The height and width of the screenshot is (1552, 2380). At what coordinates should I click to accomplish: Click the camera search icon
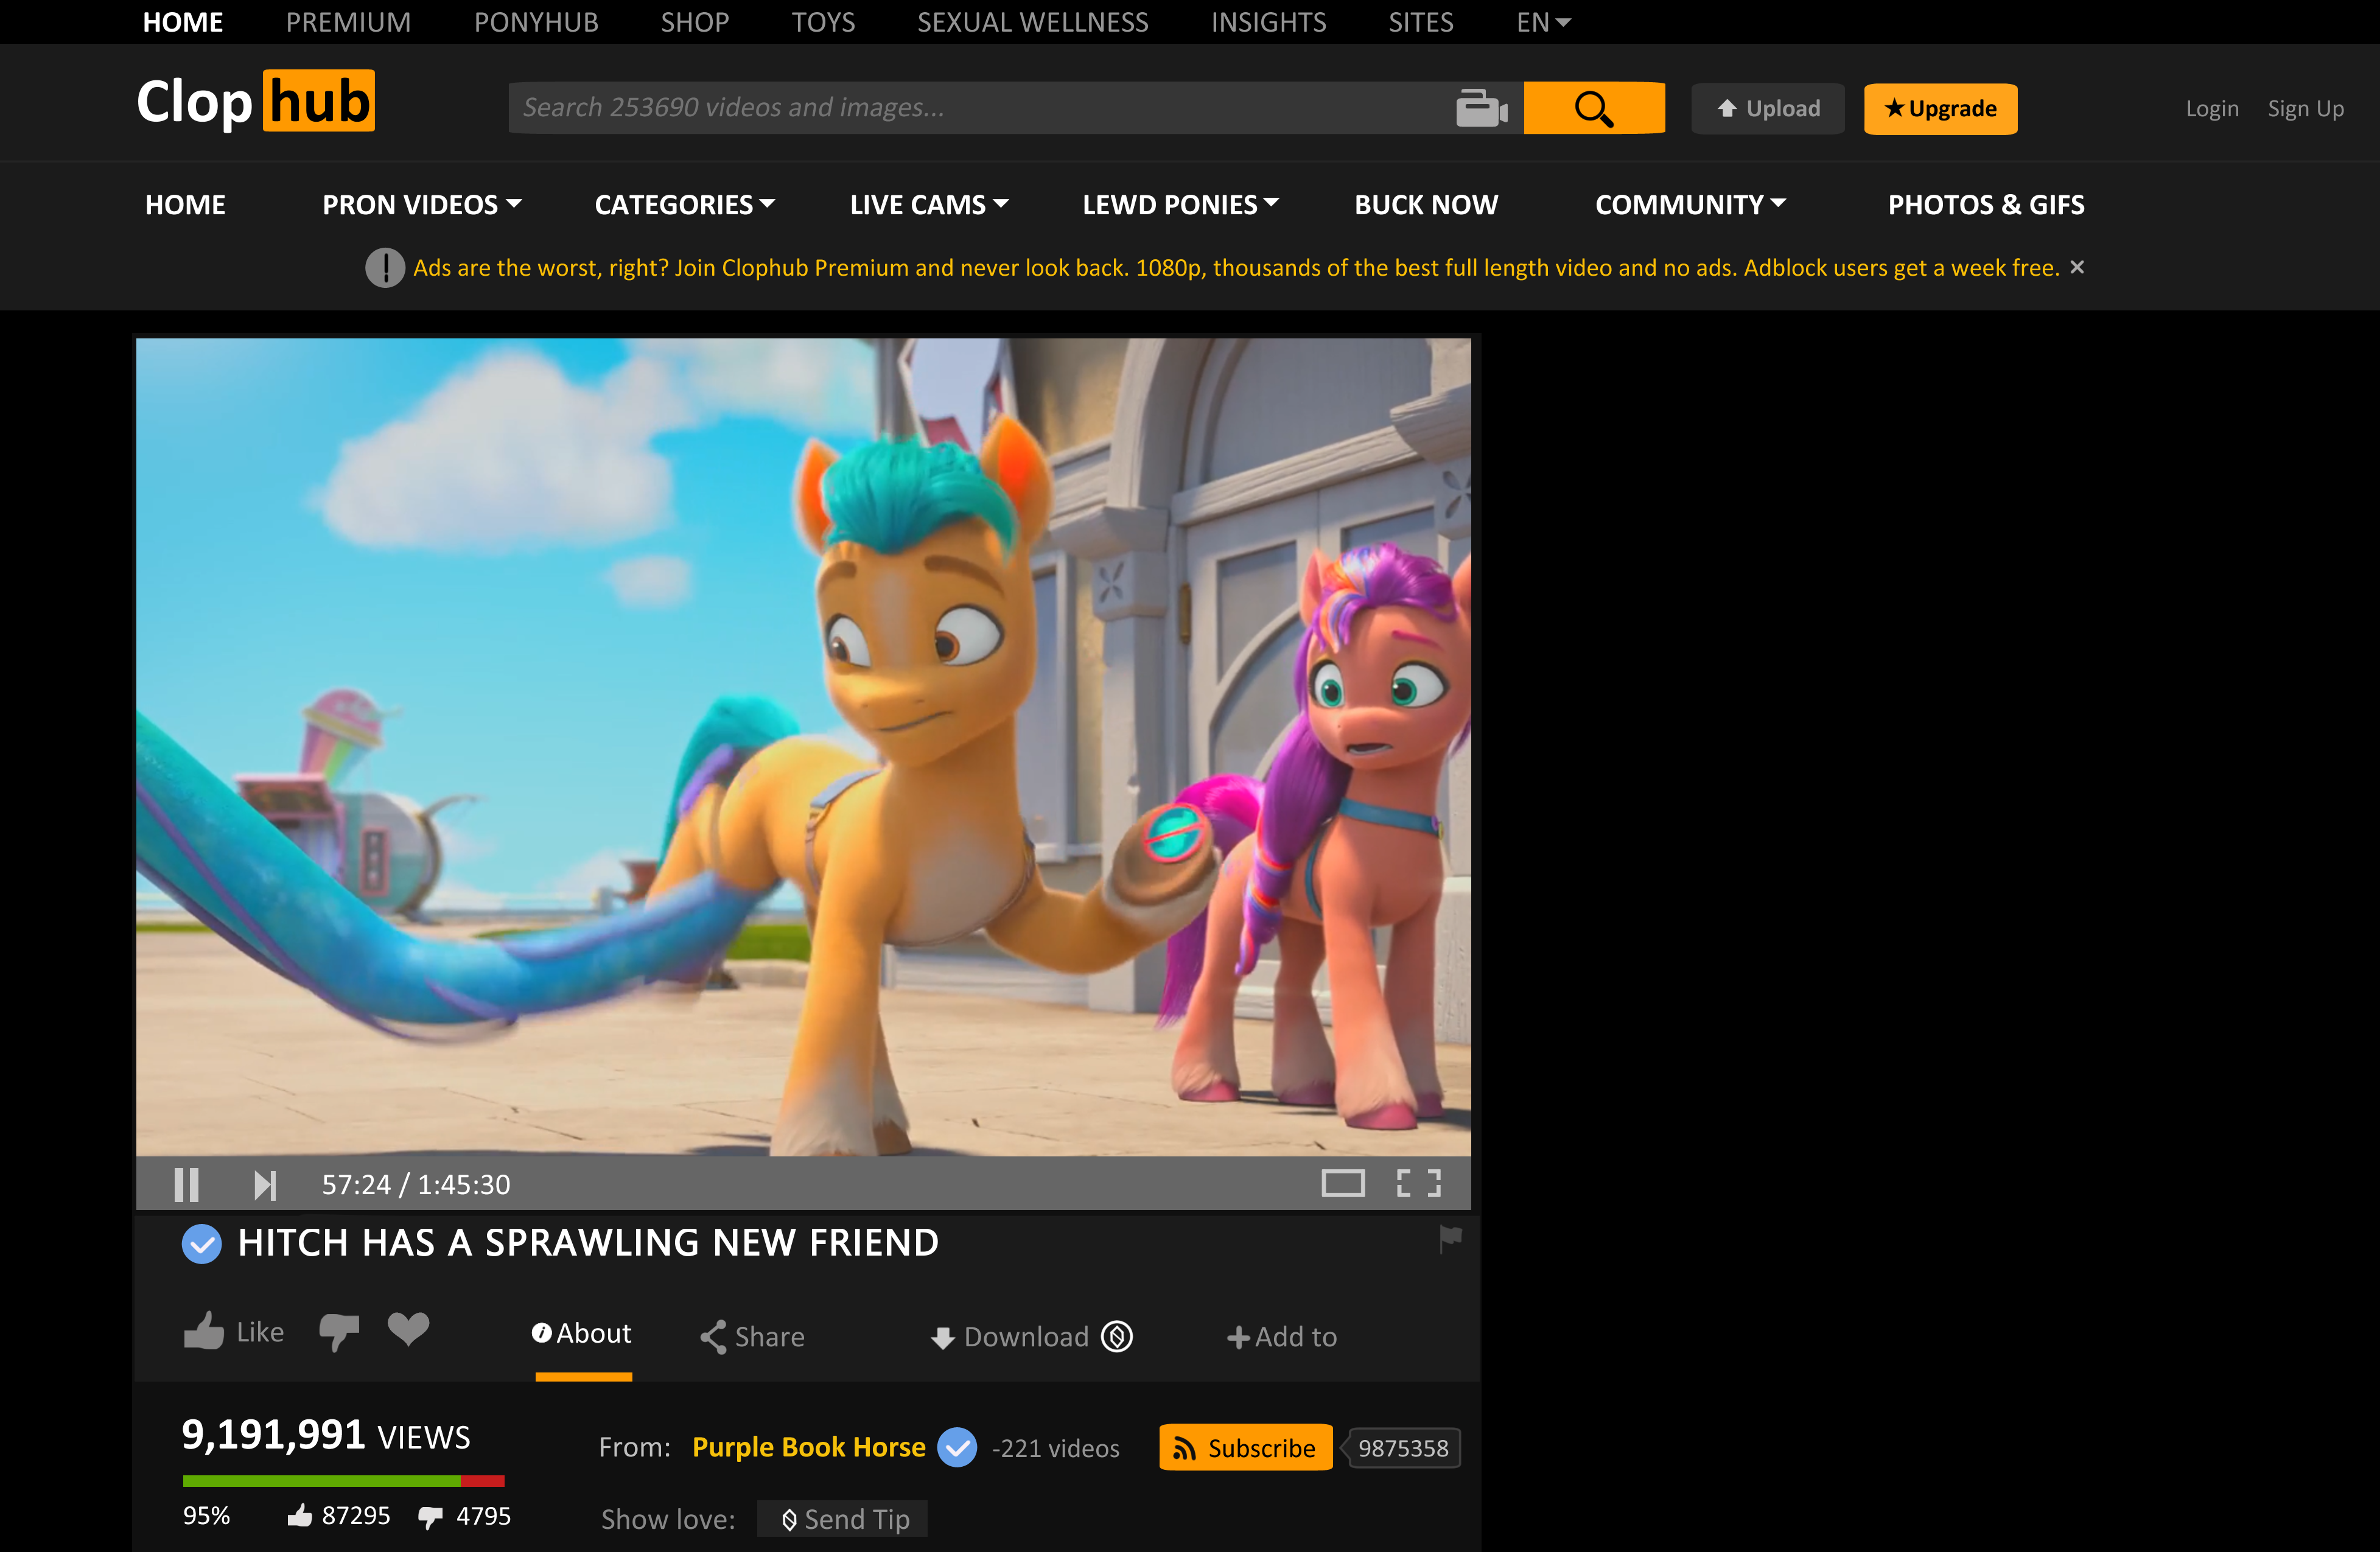(x=1481, y=108)
